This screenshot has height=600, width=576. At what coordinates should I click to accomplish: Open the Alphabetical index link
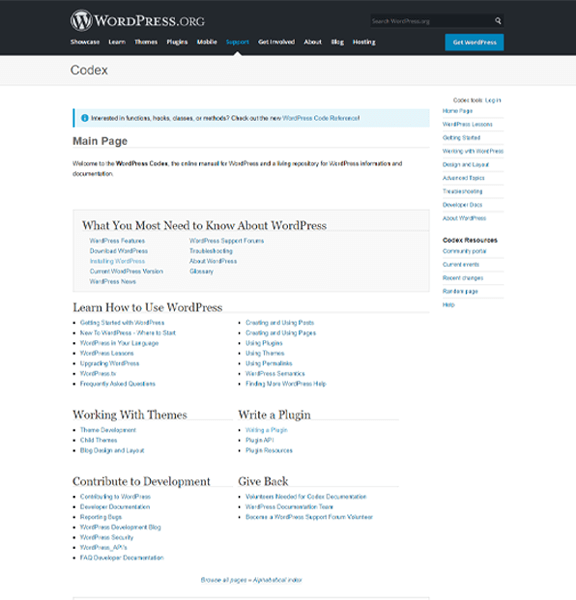[277, 580]
